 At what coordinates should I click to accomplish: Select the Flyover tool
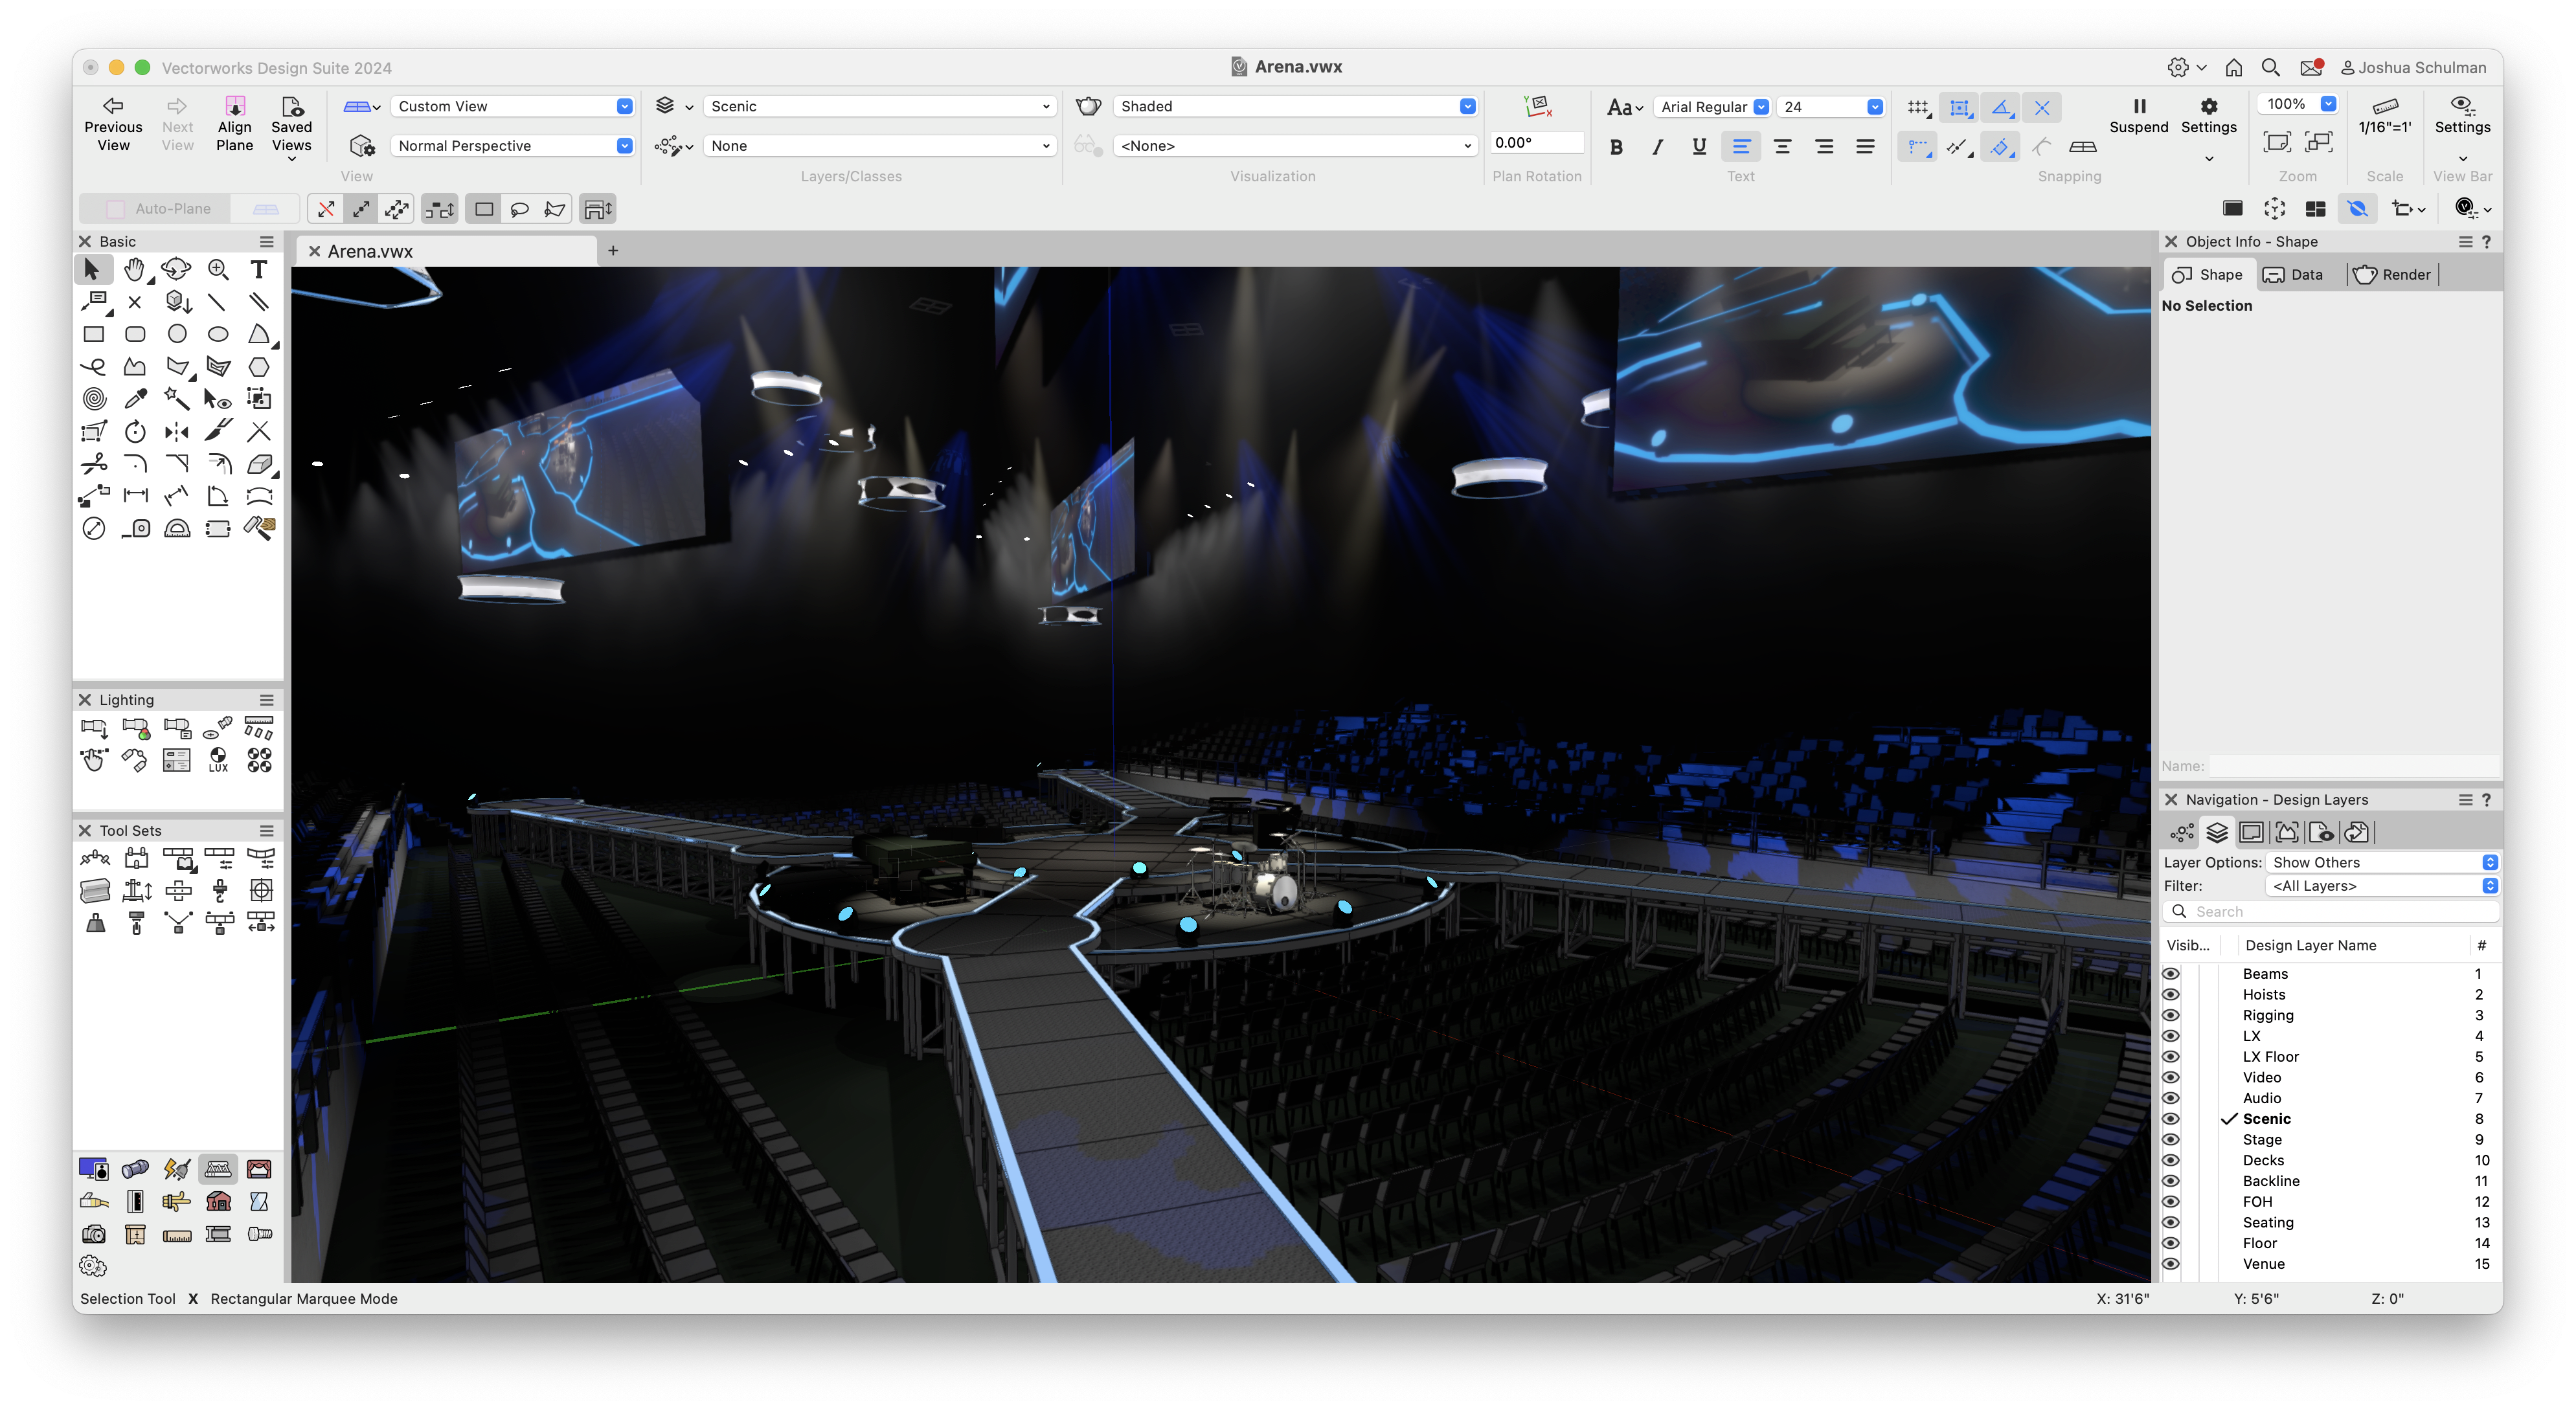pyautogui.click(x=176, y=269)
